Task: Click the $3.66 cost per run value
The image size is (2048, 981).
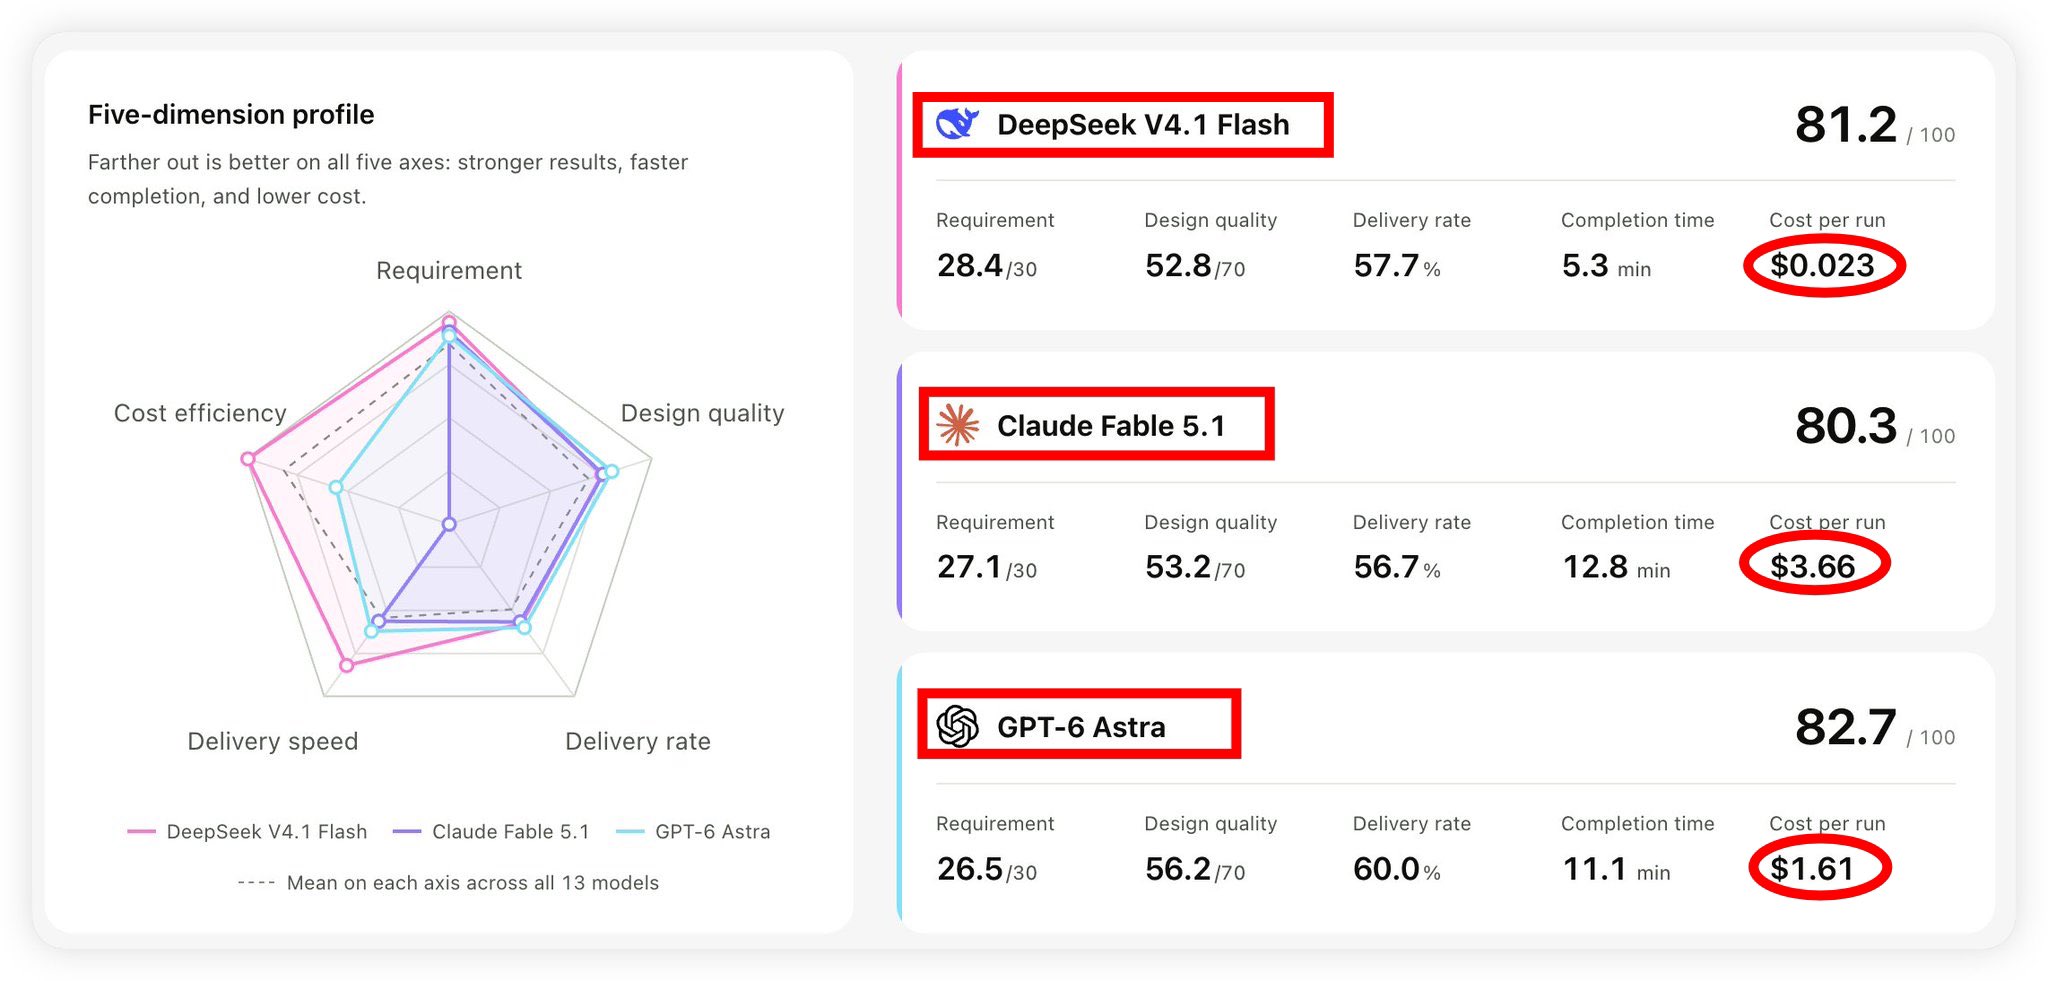Action: pos(1812,566)
